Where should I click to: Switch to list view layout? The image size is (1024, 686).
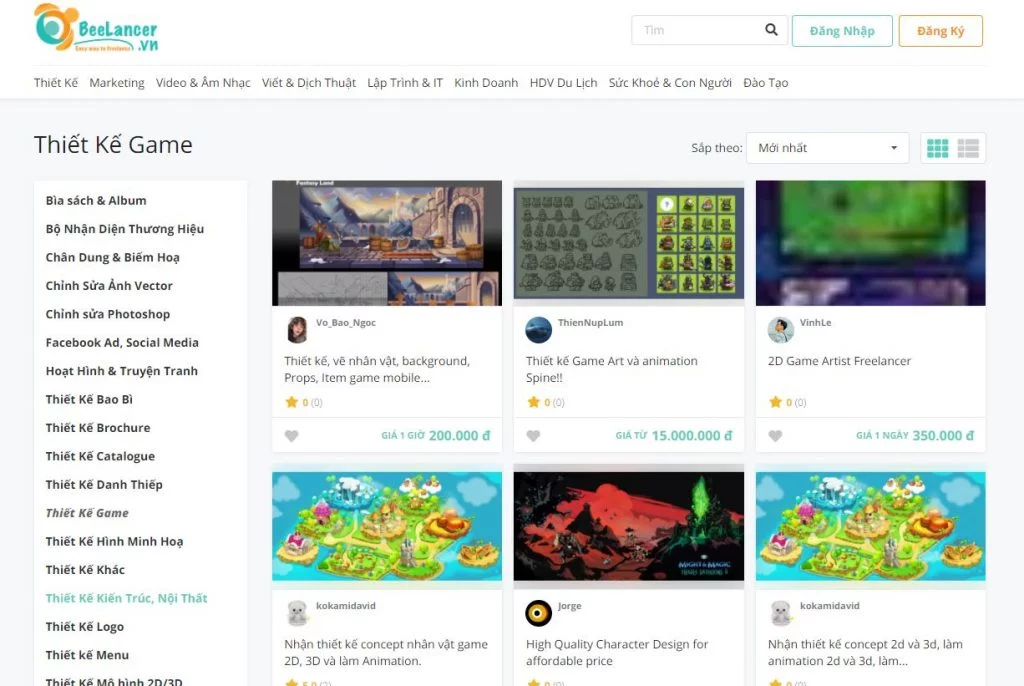pos(968,148)
